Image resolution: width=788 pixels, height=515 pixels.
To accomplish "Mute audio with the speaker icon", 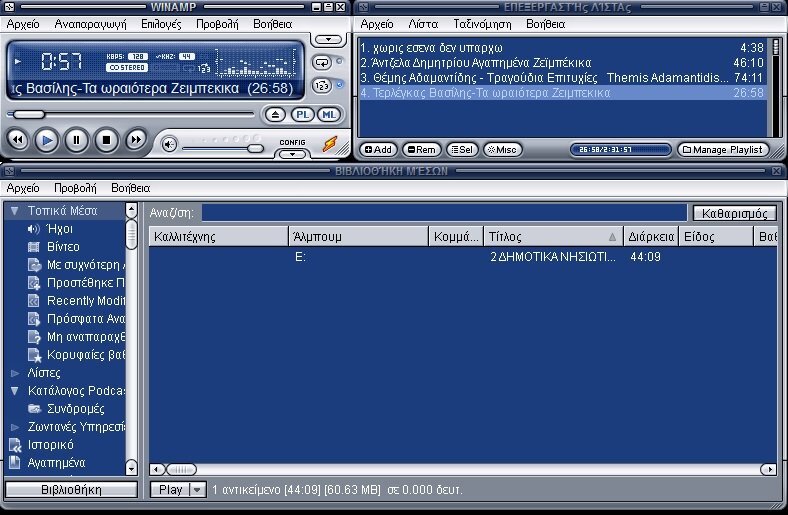I will tap(169, 145).
